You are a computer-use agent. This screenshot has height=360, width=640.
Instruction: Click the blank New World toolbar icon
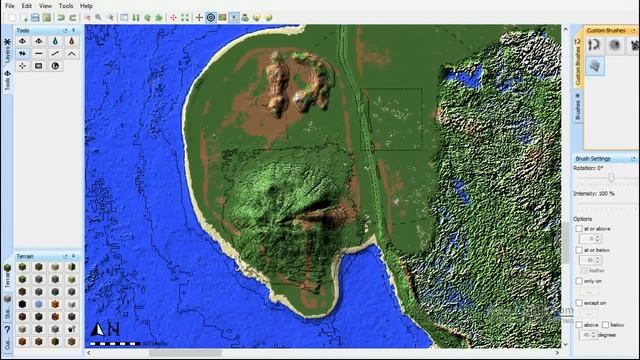coord(12,18)
